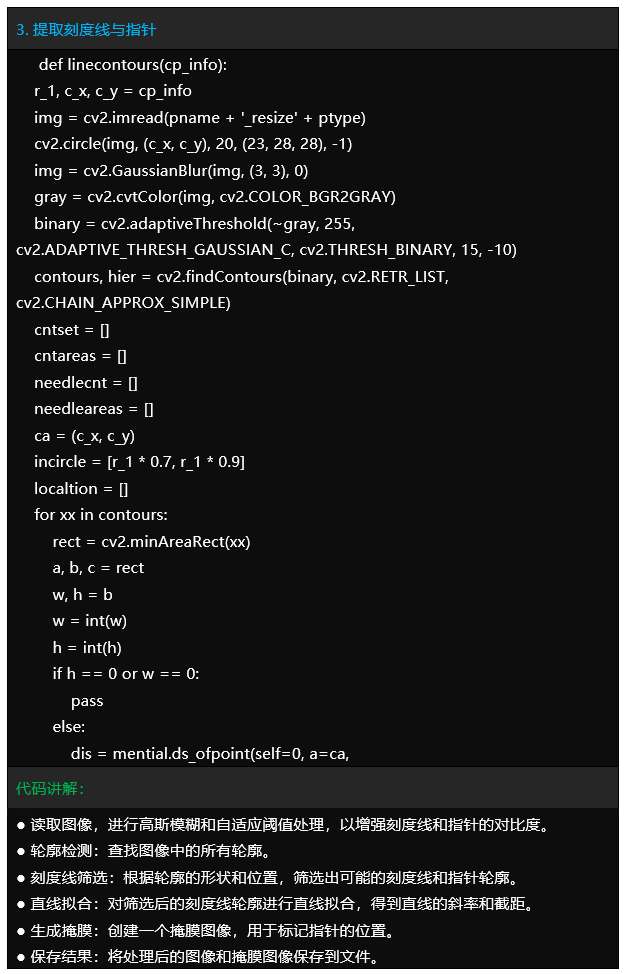
Task: Click the cv2.cvtColor grayscale line
Action: 215,197
